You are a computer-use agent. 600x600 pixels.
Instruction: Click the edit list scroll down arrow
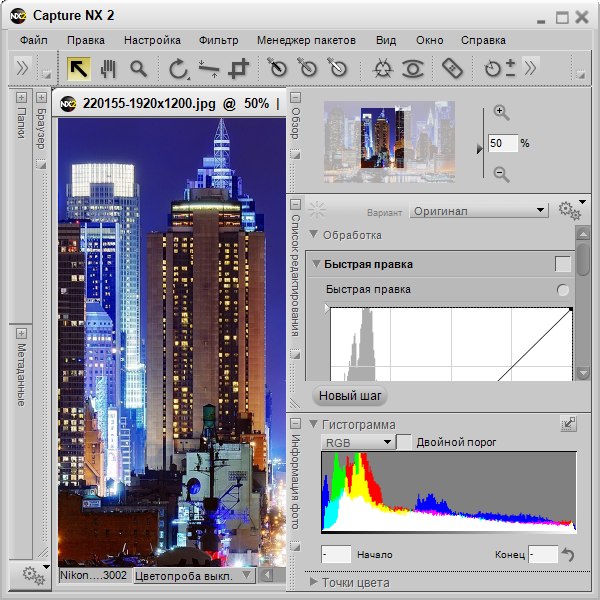click(x=583, y=372)
